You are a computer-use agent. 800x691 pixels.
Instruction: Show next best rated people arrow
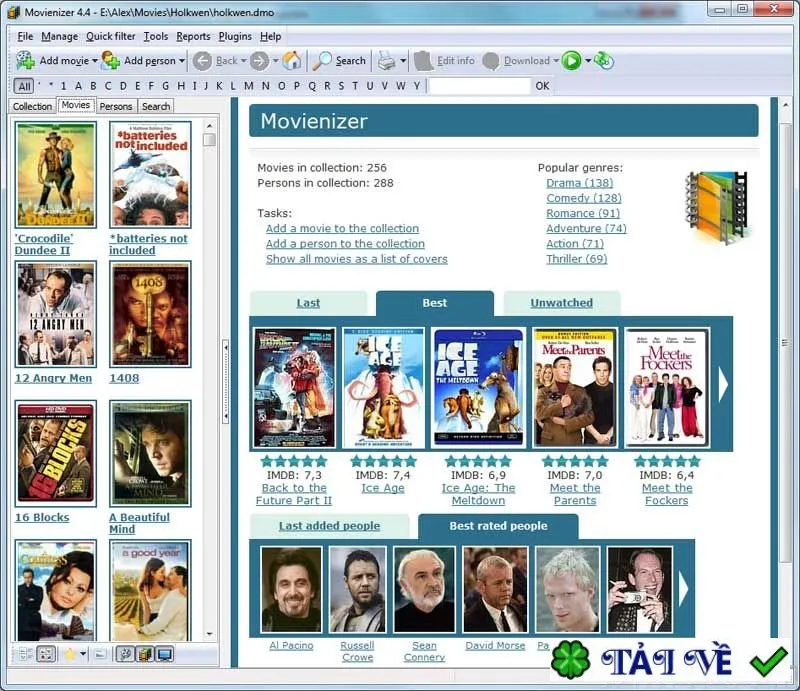pos(683,588)
